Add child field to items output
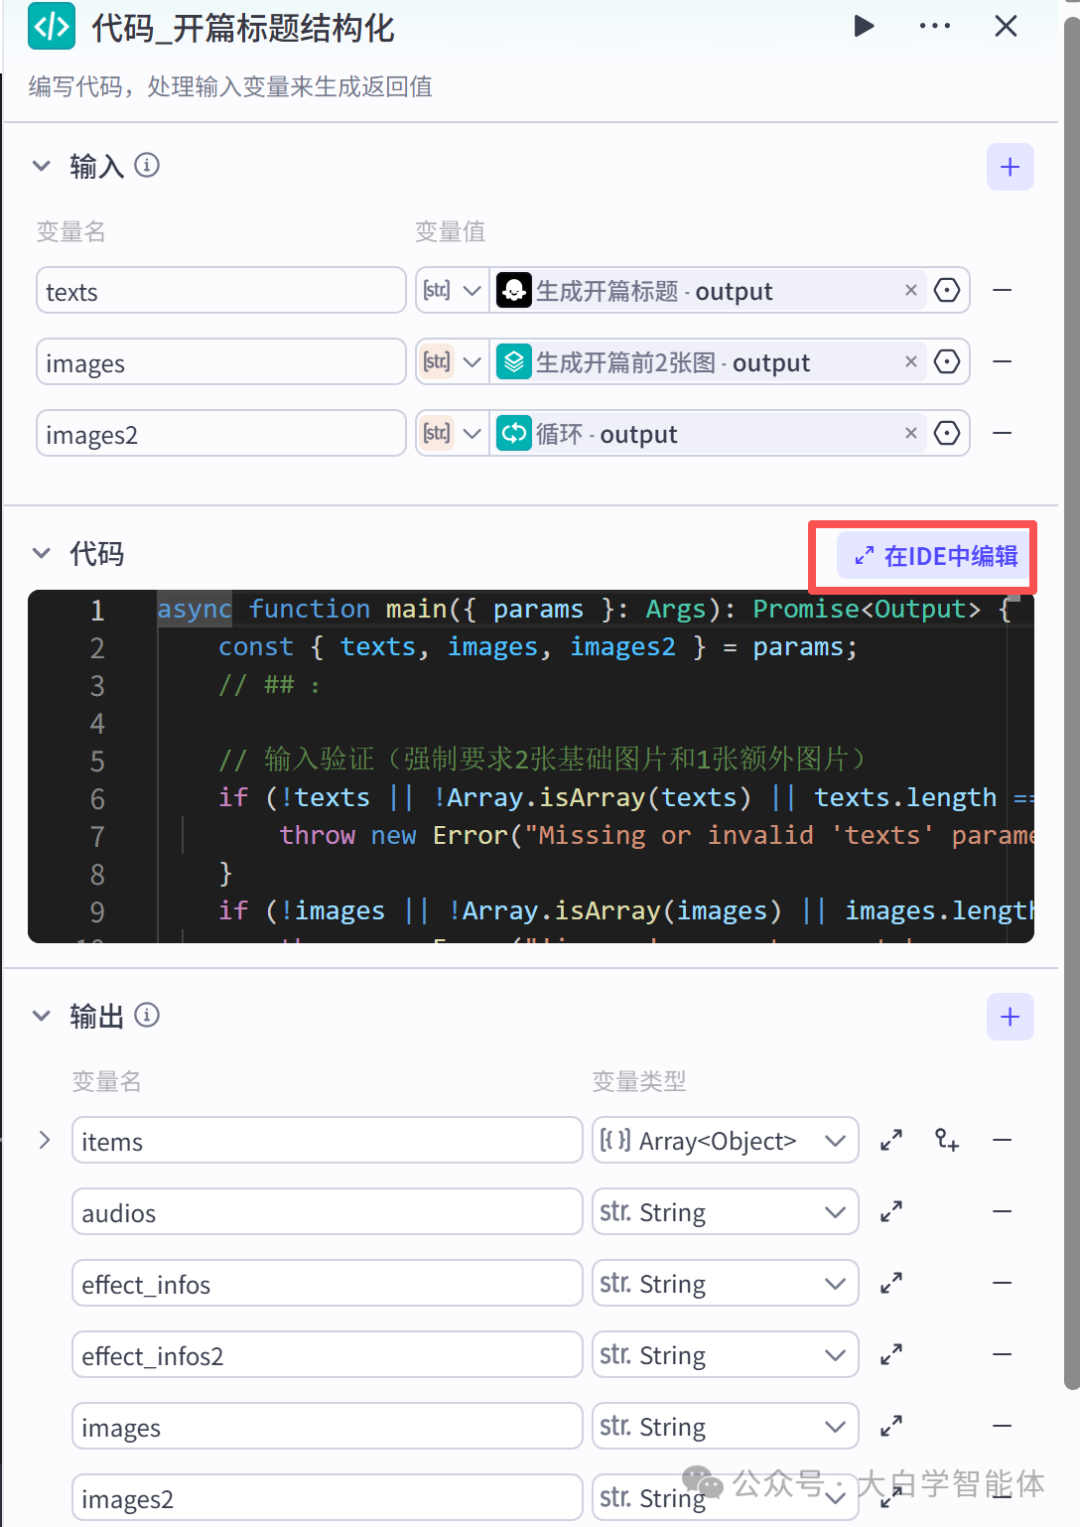The width and height of the screenshot is (1080, 1527). click(947, 1140)
